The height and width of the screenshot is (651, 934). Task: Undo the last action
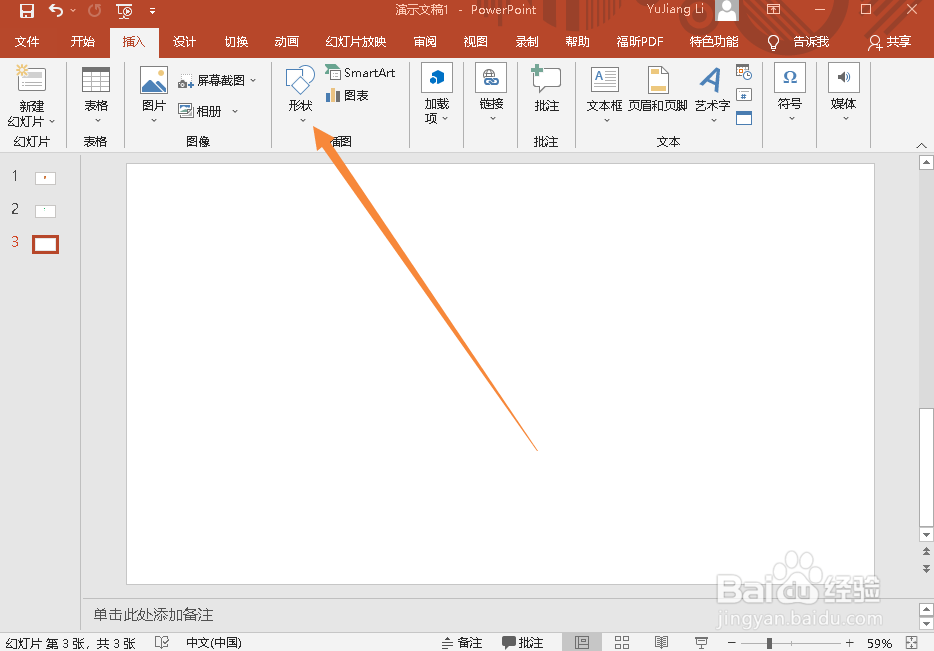coord(55,10)
